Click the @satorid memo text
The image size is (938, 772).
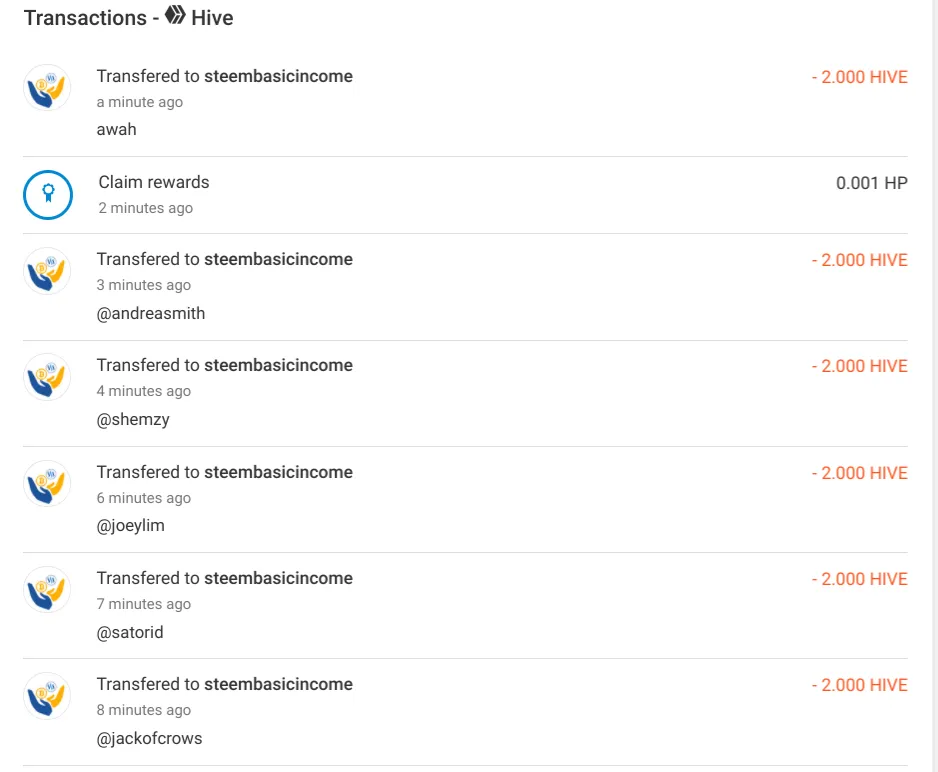(130, 632)
